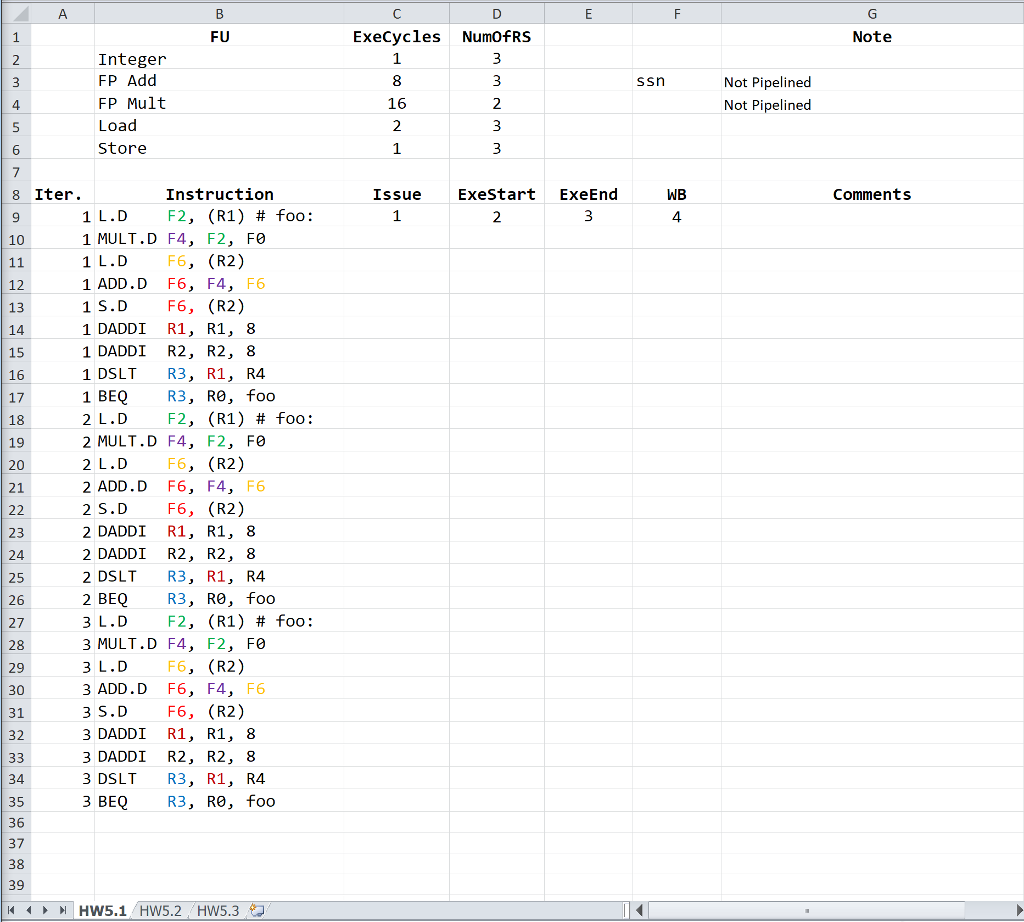1024x922 pixels.
Task: Select column C header
Action: [x=397, y=14]
